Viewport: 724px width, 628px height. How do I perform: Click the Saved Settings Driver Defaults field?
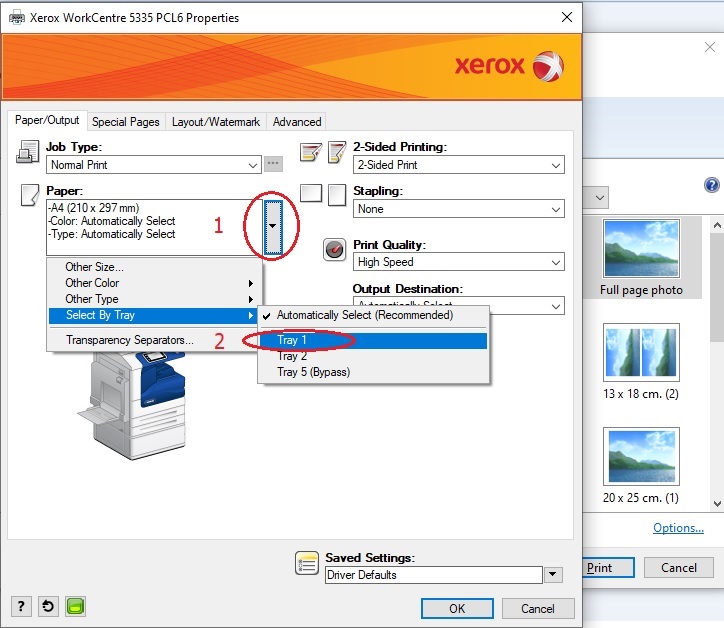[x=434, y=575]
